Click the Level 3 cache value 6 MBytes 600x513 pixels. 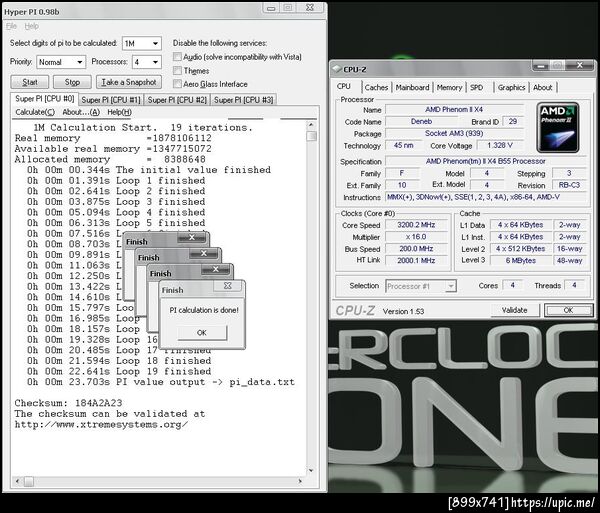pos(521,261)
